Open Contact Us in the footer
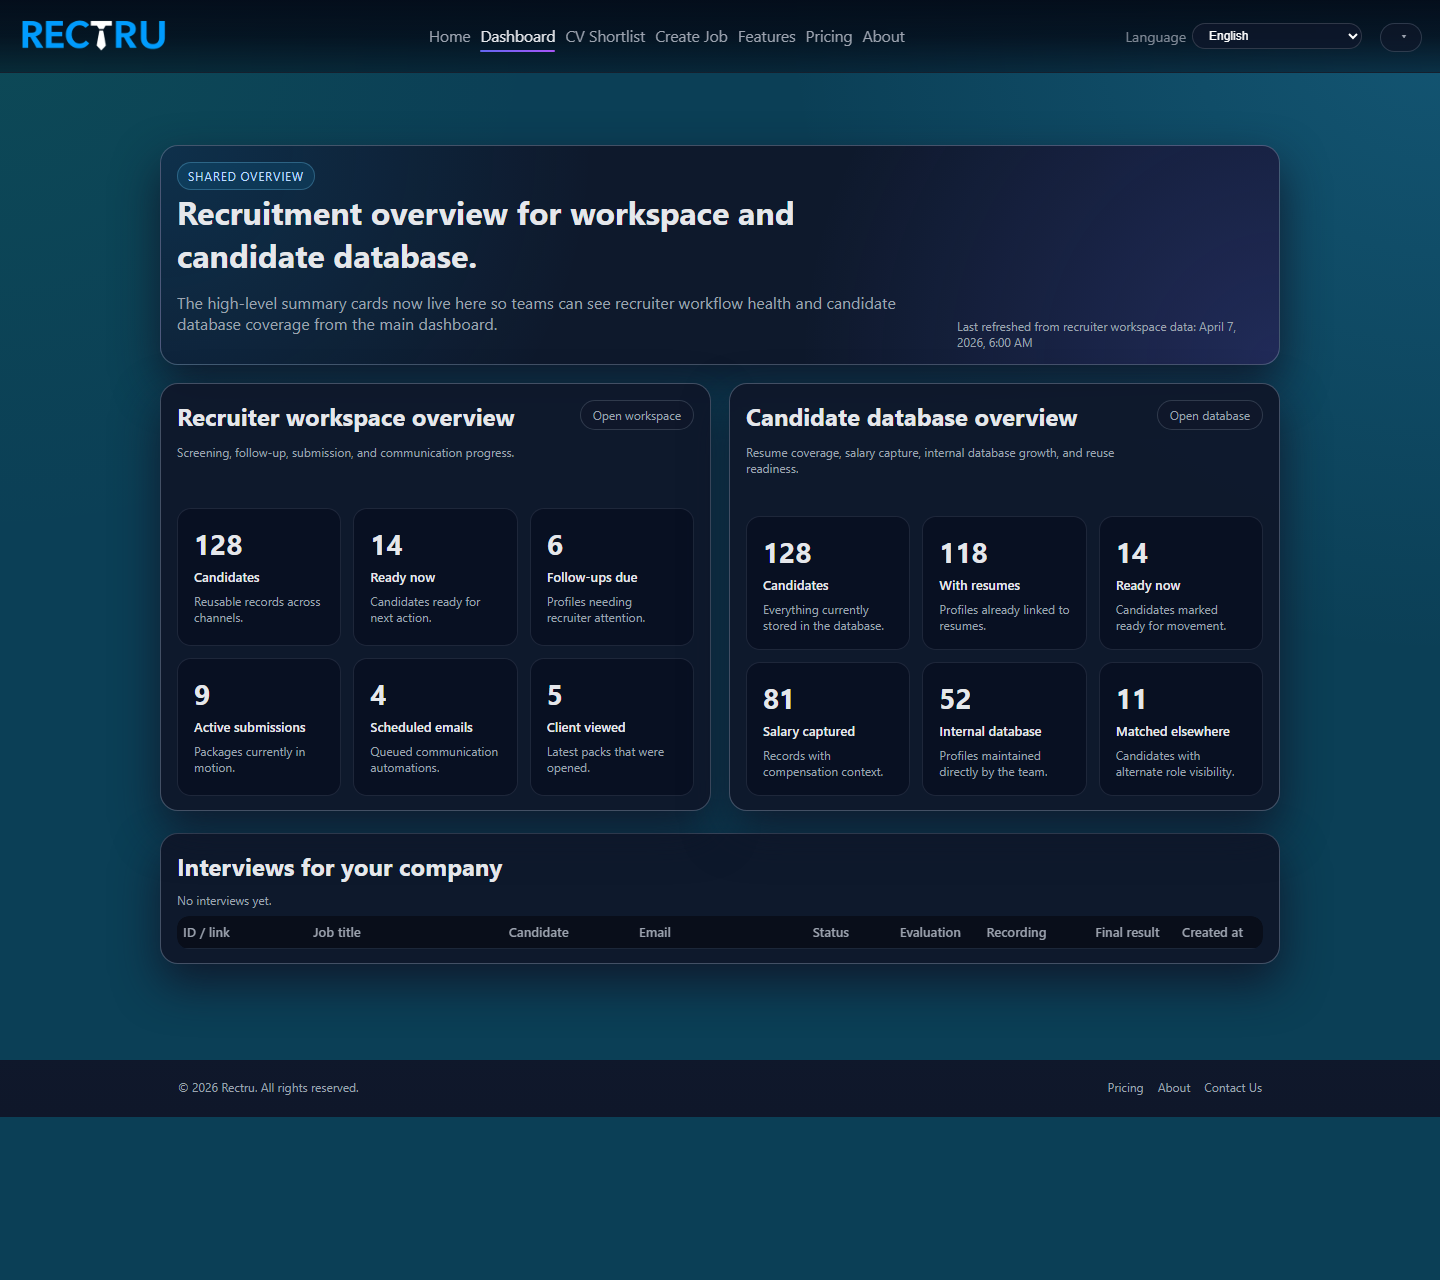This screenshot has width=1440, height=1280. (x=1232, y=1088)
